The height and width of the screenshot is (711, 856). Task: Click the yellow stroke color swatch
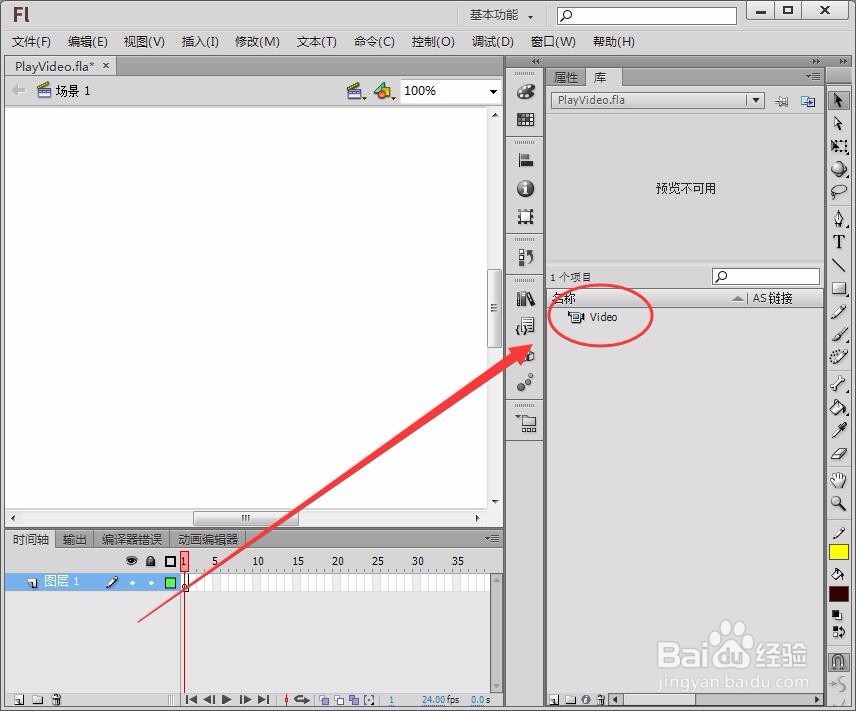coord(839,552)
